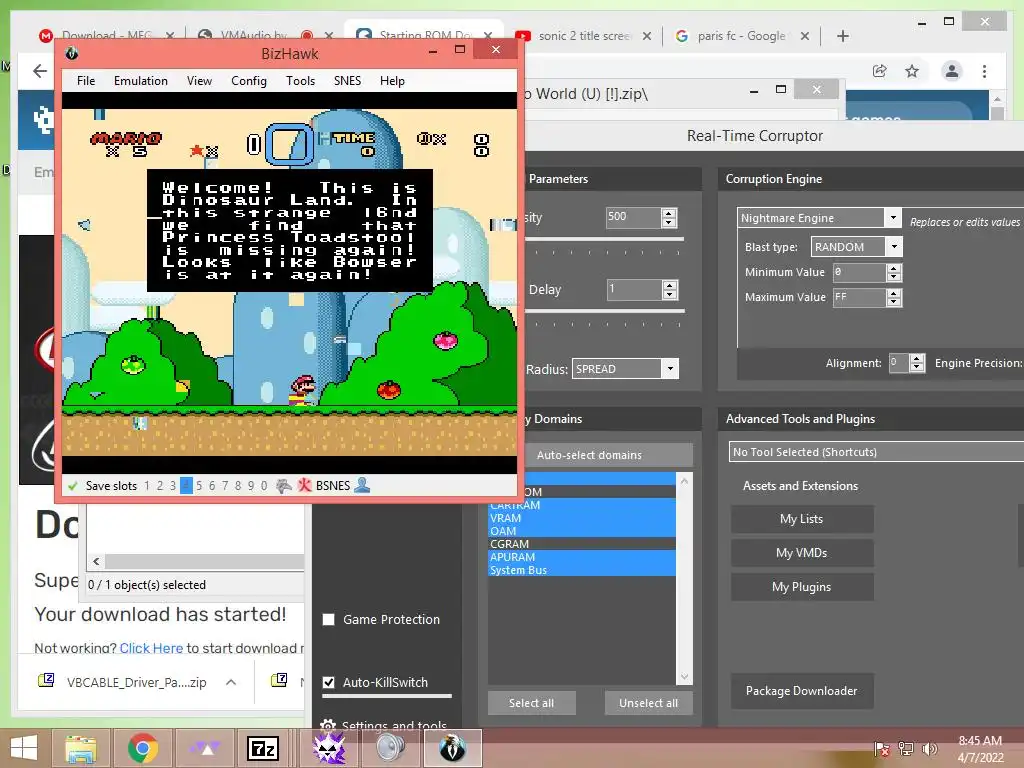Open Real-Time Corruptor taskbar icon

(329, 748)
